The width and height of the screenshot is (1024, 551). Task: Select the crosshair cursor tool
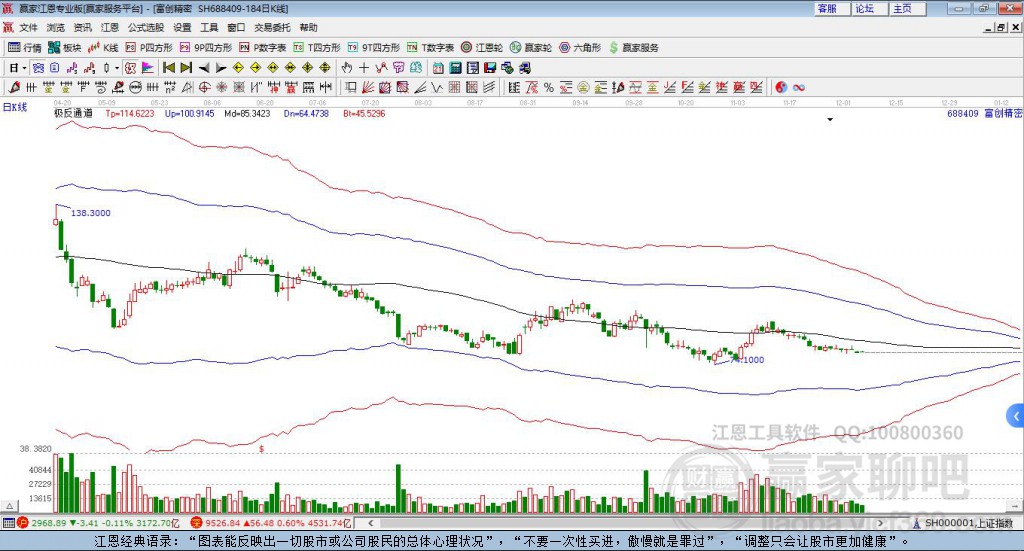tap(364, 67)
